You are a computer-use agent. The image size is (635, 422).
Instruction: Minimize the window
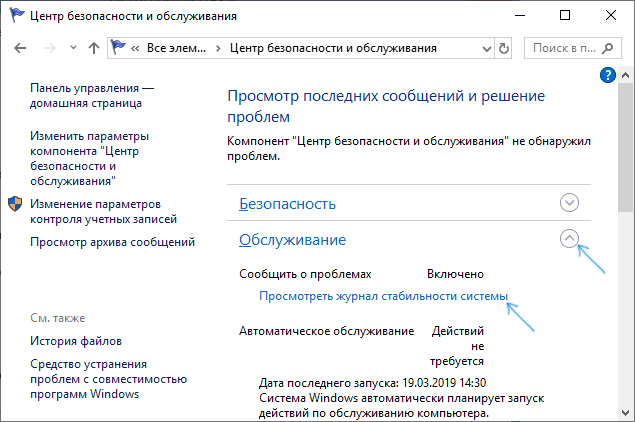pyautogui.click(x=520, y=15)
